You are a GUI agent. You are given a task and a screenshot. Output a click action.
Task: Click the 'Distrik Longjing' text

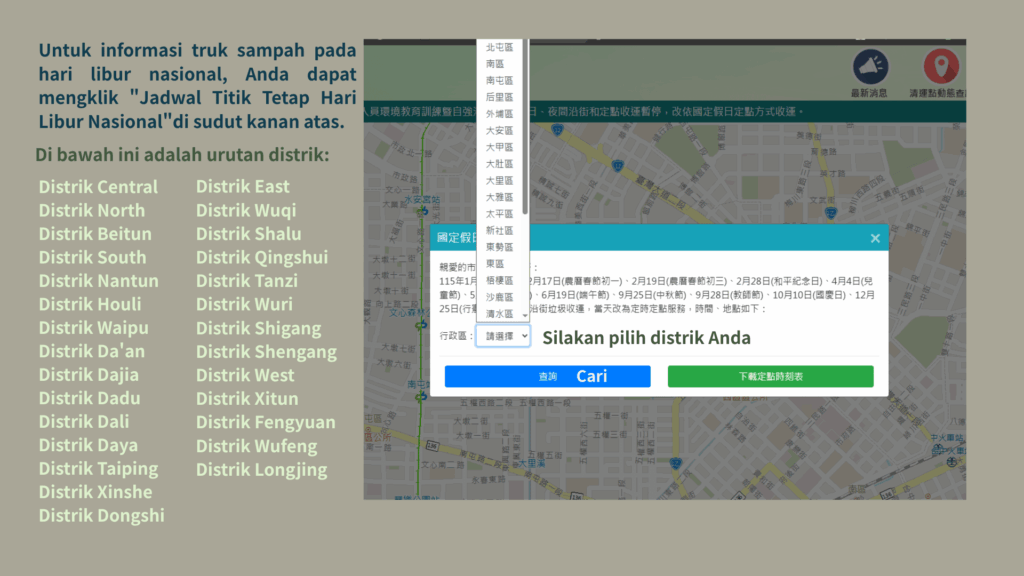click(x=261, y=470)
